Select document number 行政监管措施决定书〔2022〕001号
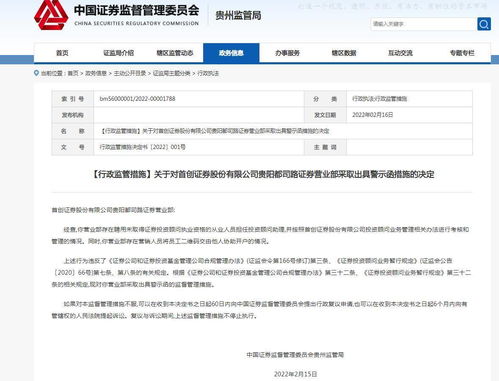Viewport: 499px width, 381px height. pyautogui.click(x=143, y=147)
